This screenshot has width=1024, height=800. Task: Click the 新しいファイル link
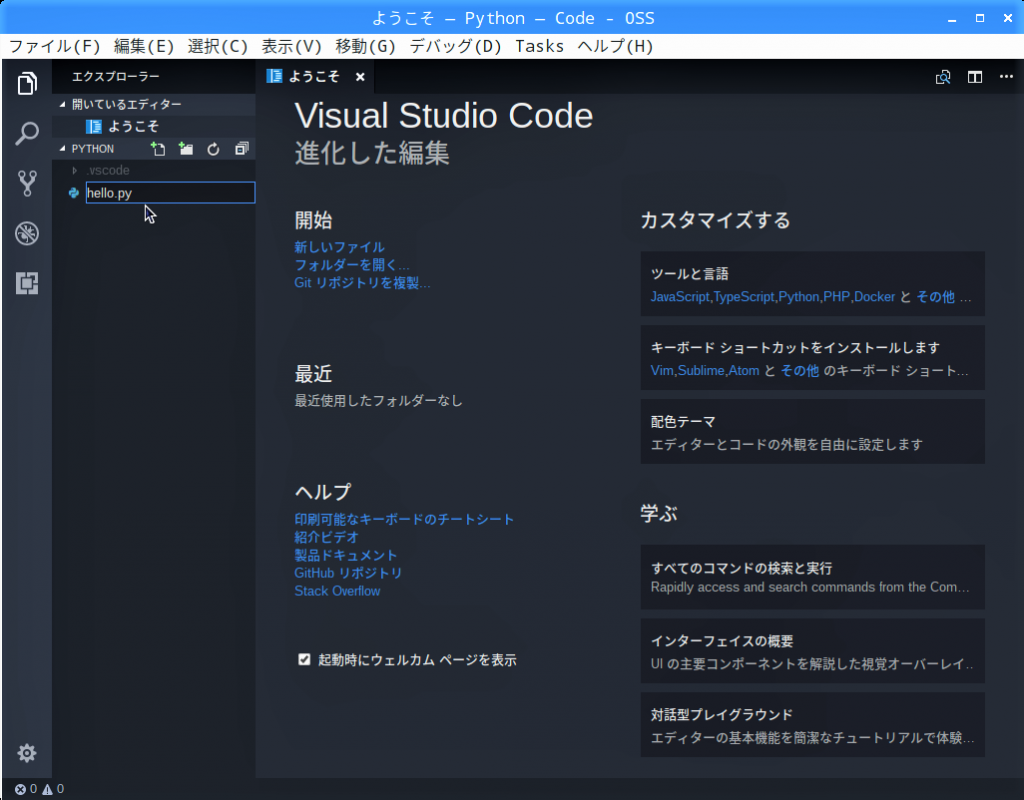pos(339,247)
